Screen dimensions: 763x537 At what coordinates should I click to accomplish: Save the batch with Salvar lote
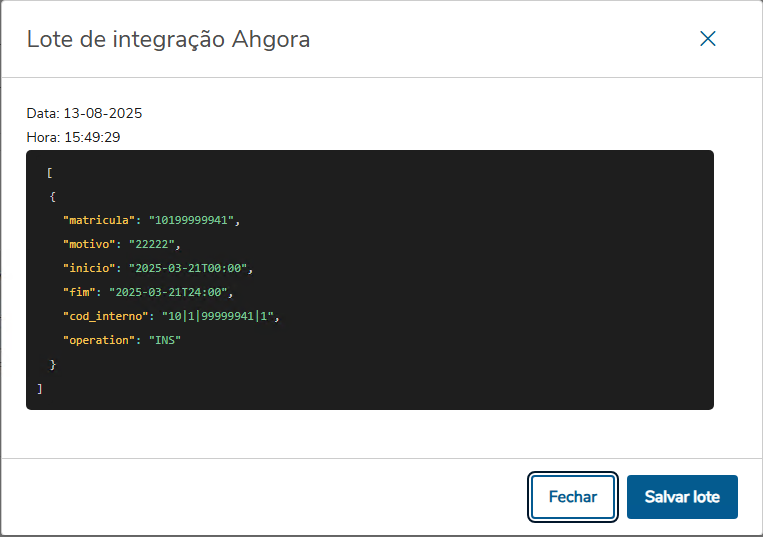click(682, 497)
